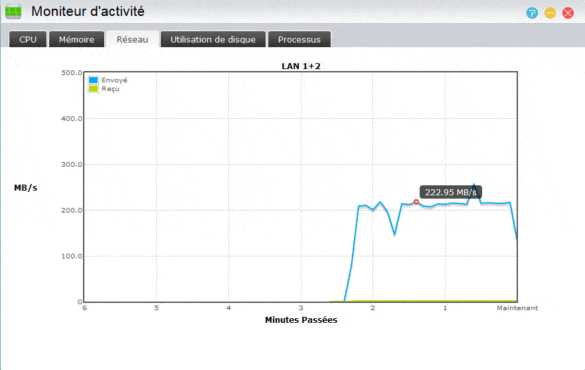Minimize the window with the yellow button
The image size is (585, 370).
coord(550,13)
